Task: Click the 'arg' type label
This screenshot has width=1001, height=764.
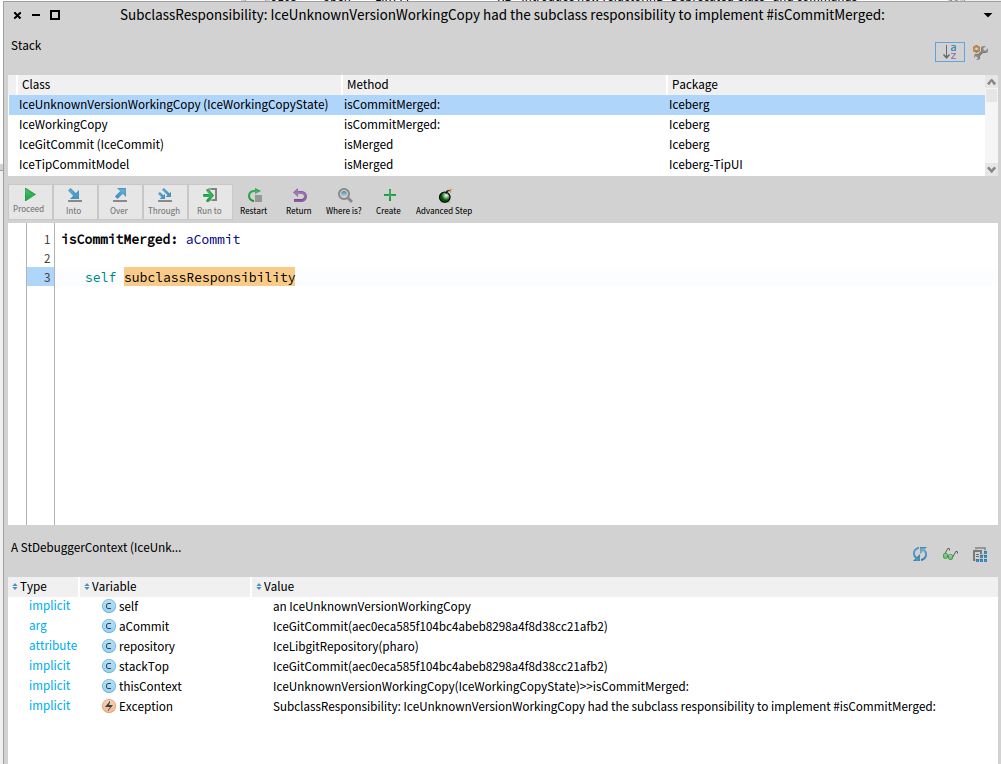Action: point(38,626)
